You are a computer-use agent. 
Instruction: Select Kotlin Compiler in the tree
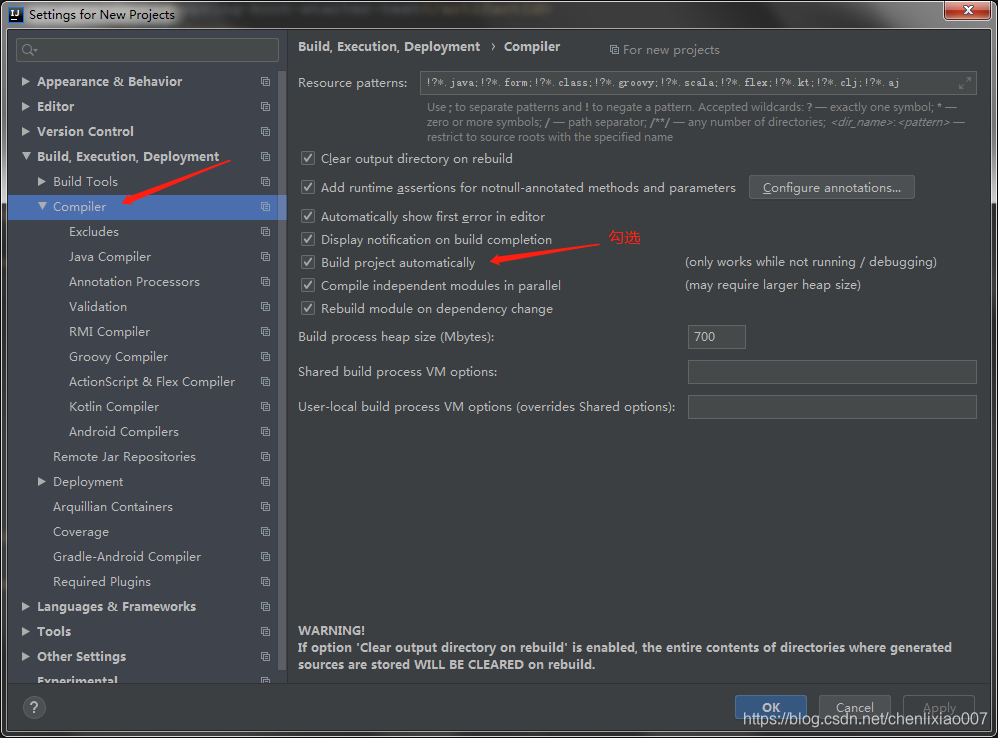tap(114, 407)
